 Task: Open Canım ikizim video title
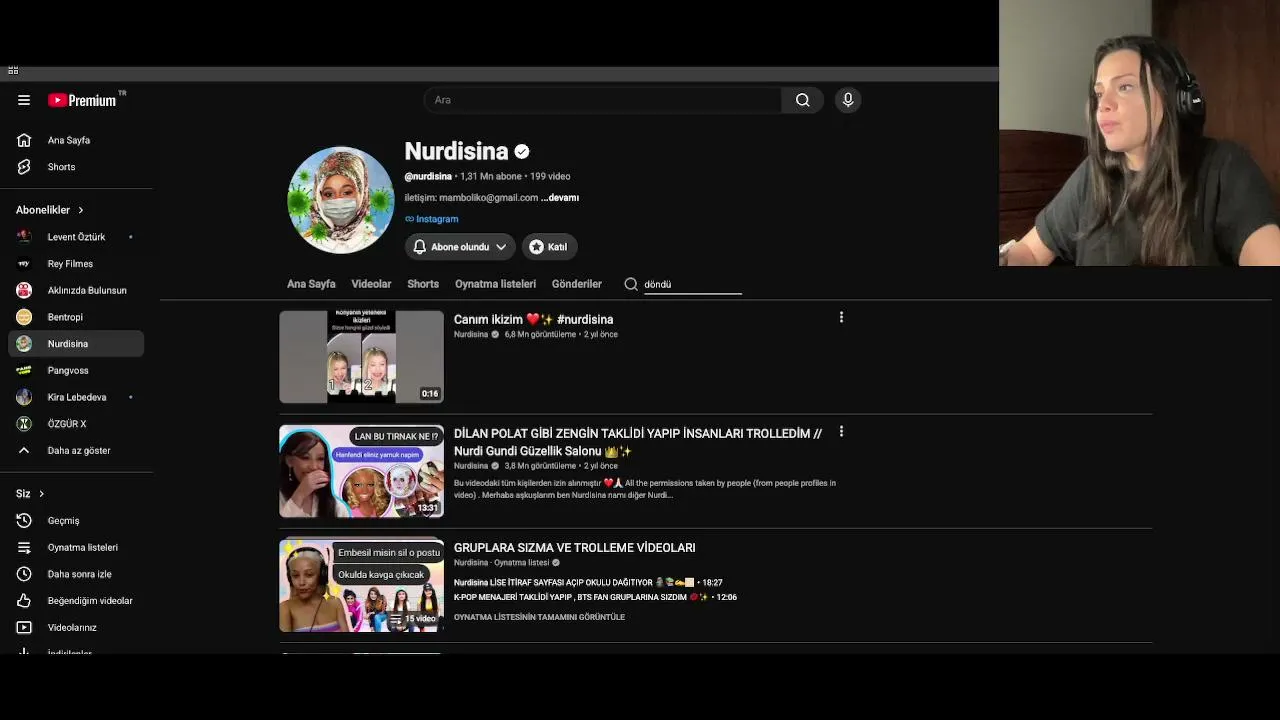coord(533,320)
